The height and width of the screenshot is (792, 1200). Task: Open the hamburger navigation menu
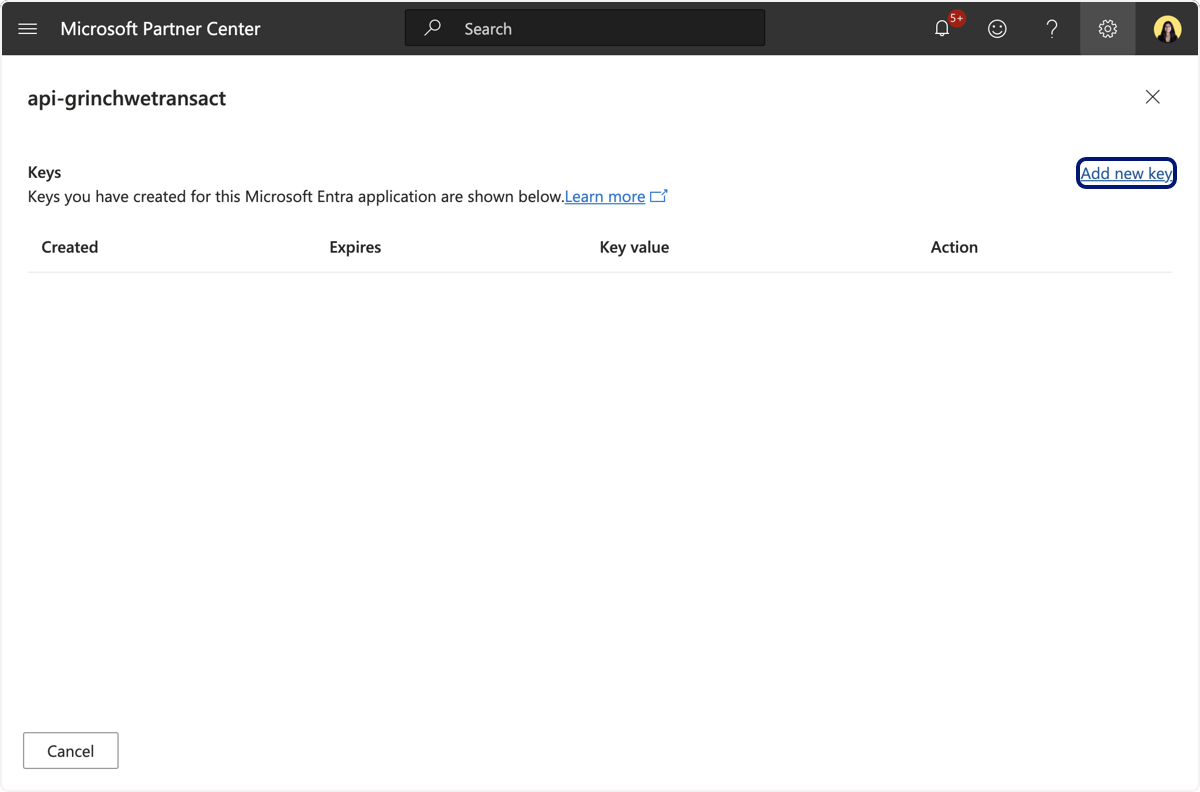(28, 29)
